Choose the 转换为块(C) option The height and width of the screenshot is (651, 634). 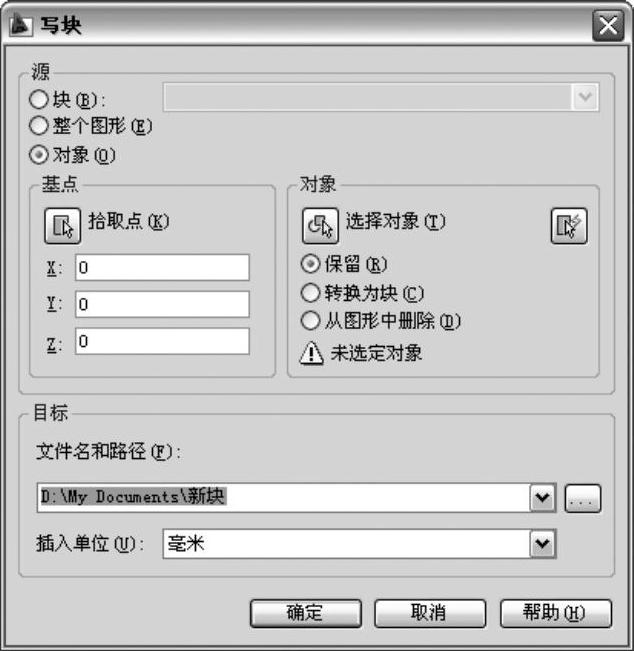tap(310, 293)
